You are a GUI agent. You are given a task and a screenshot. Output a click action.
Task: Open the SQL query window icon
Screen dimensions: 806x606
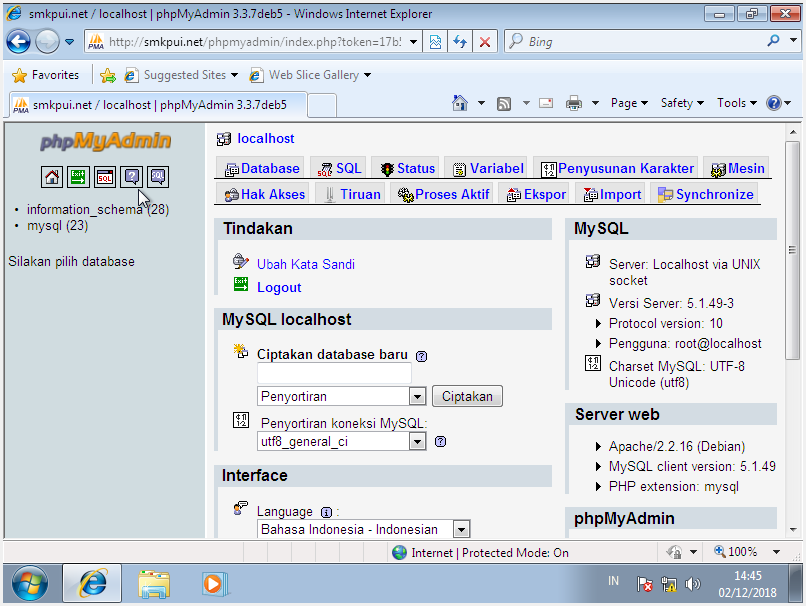(x=105, y=177)
